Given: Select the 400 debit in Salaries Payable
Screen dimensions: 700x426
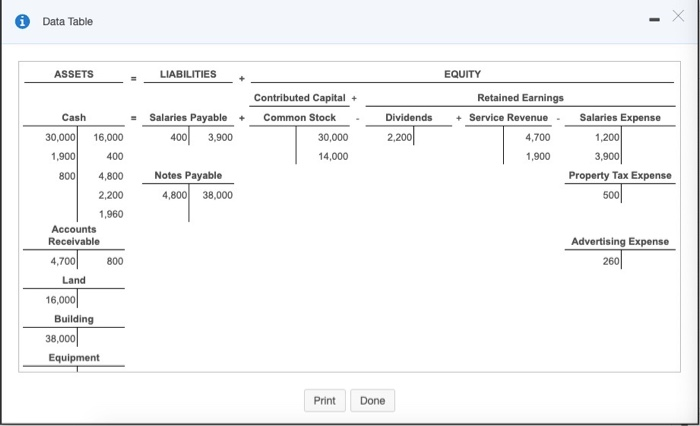Looking at the screenshot, I should pyautogui.click(x=179, y=137).
